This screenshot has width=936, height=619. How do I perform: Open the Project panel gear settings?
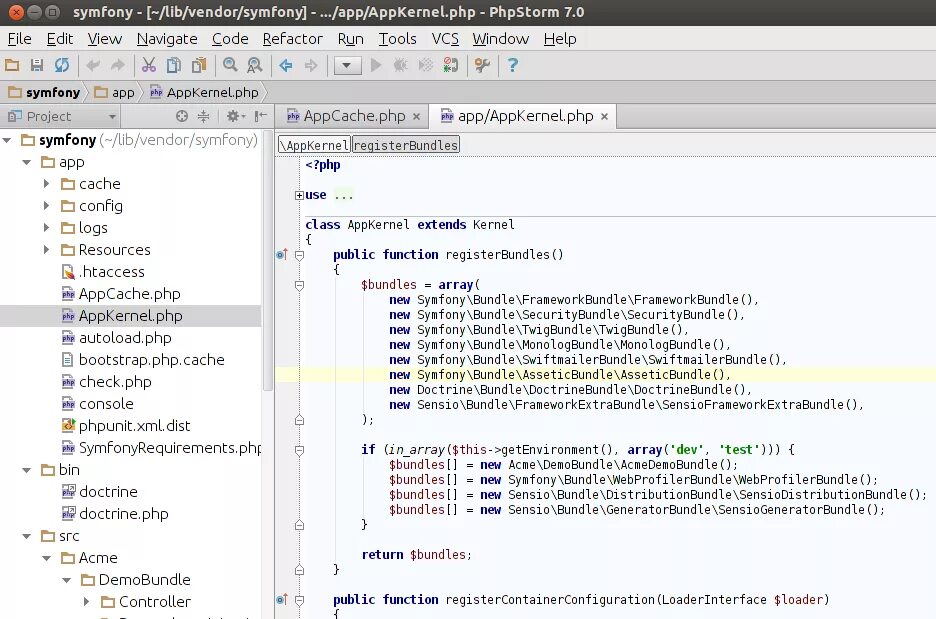(235, 116)
